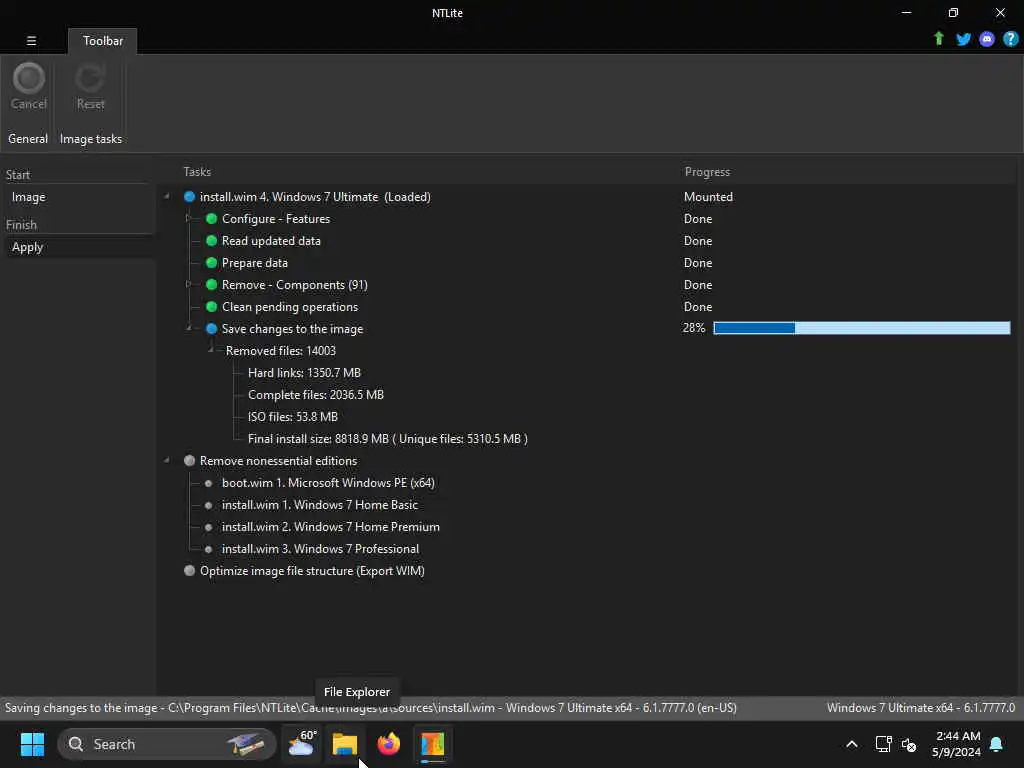Click blue status dot of install.wim 4

click(x=189, y=197)
